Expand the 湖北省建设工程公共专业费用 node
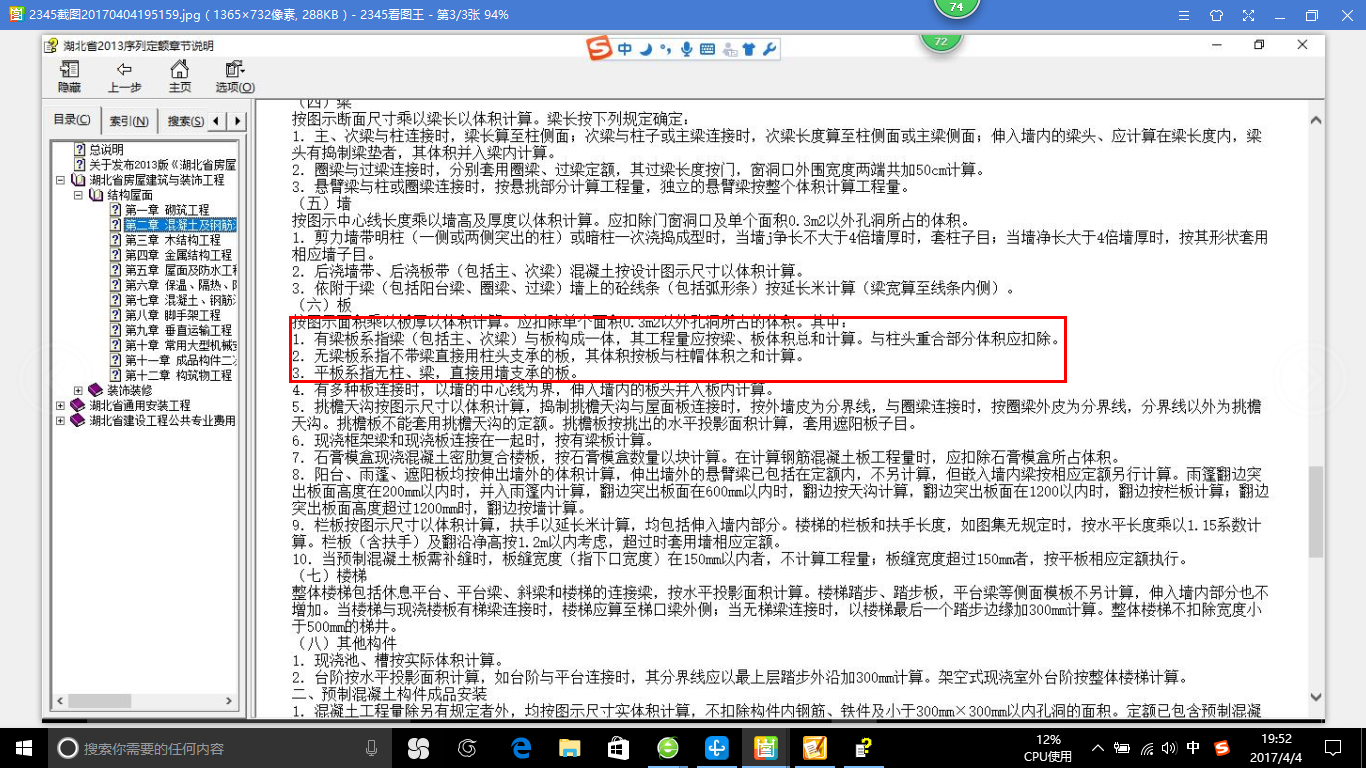The width and height of the screenshot is (1366, 768). pyautogui.click(x=60, y=420)
